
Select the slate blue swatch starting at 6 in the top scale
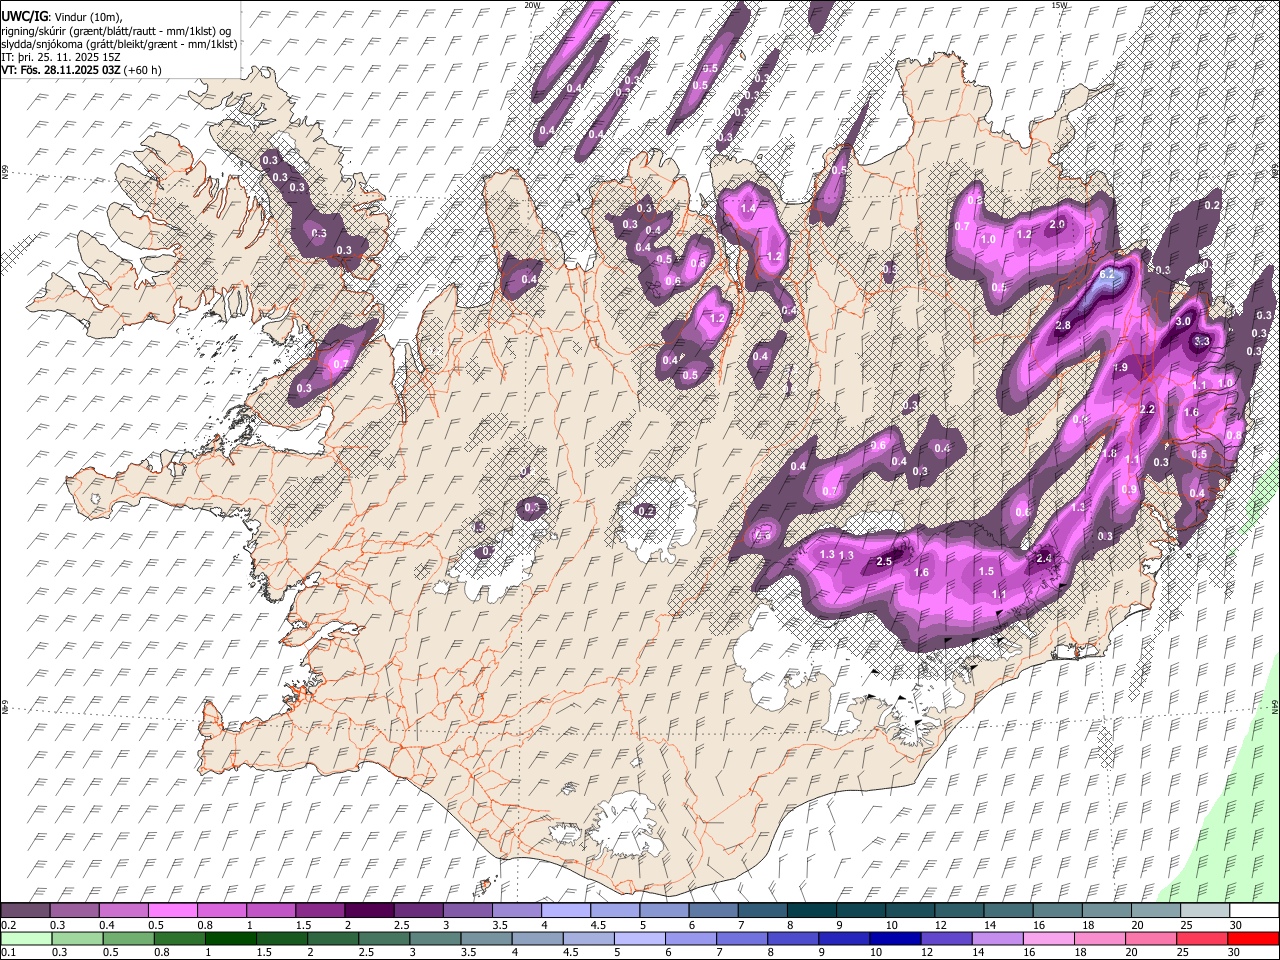click(x=714, y=910)
